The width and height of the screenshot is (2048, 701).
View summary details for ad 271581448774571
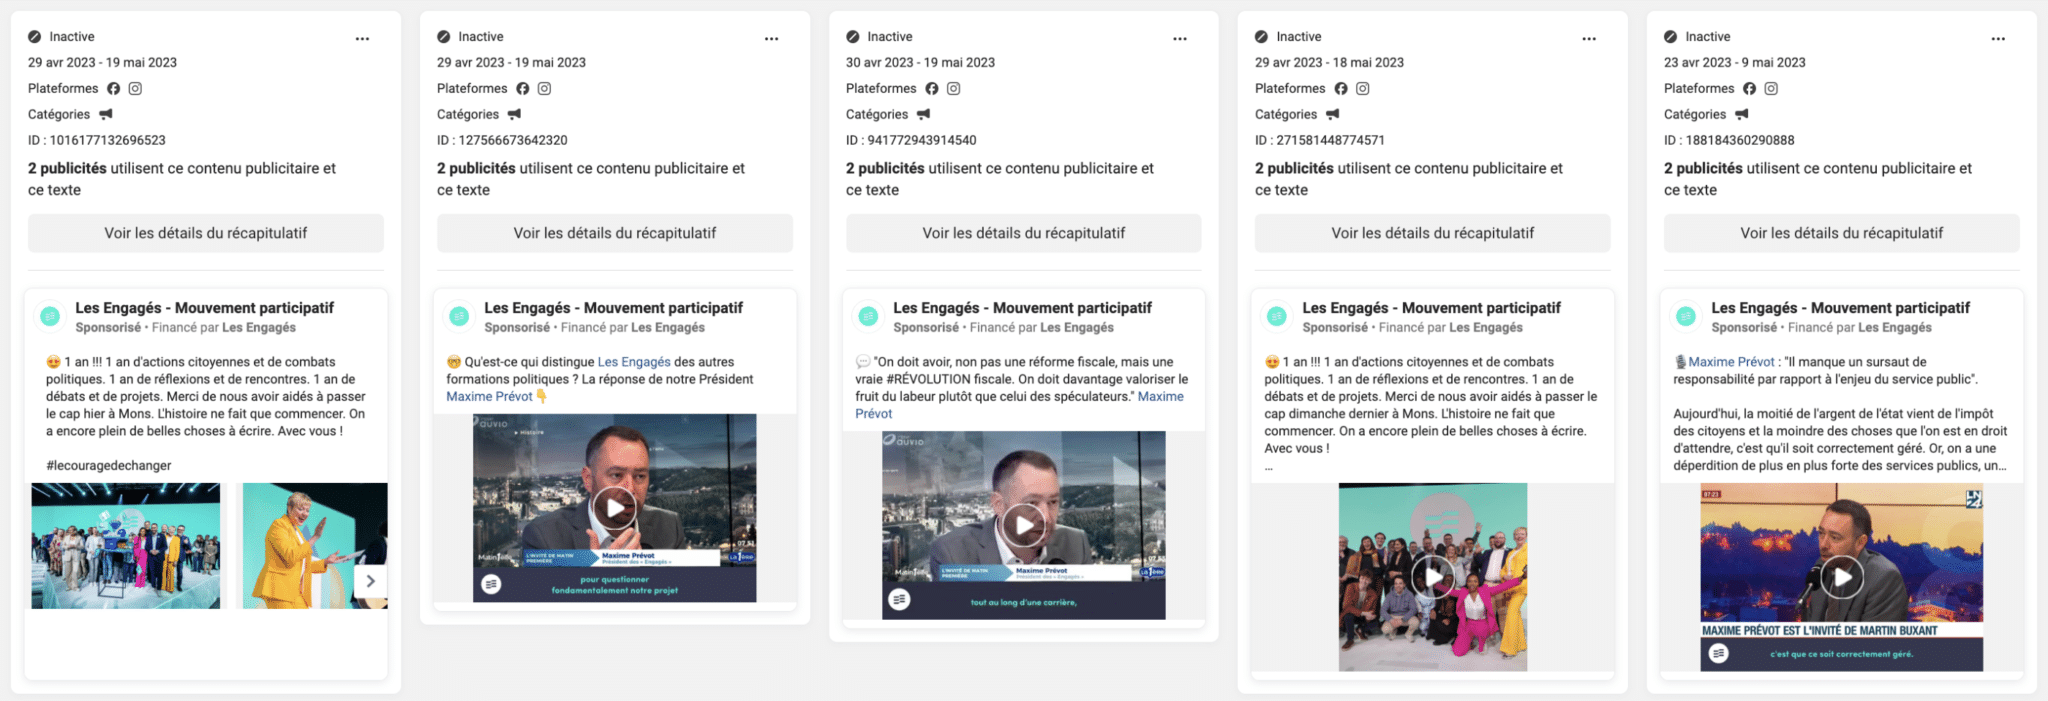click(x=1433, y=233)
